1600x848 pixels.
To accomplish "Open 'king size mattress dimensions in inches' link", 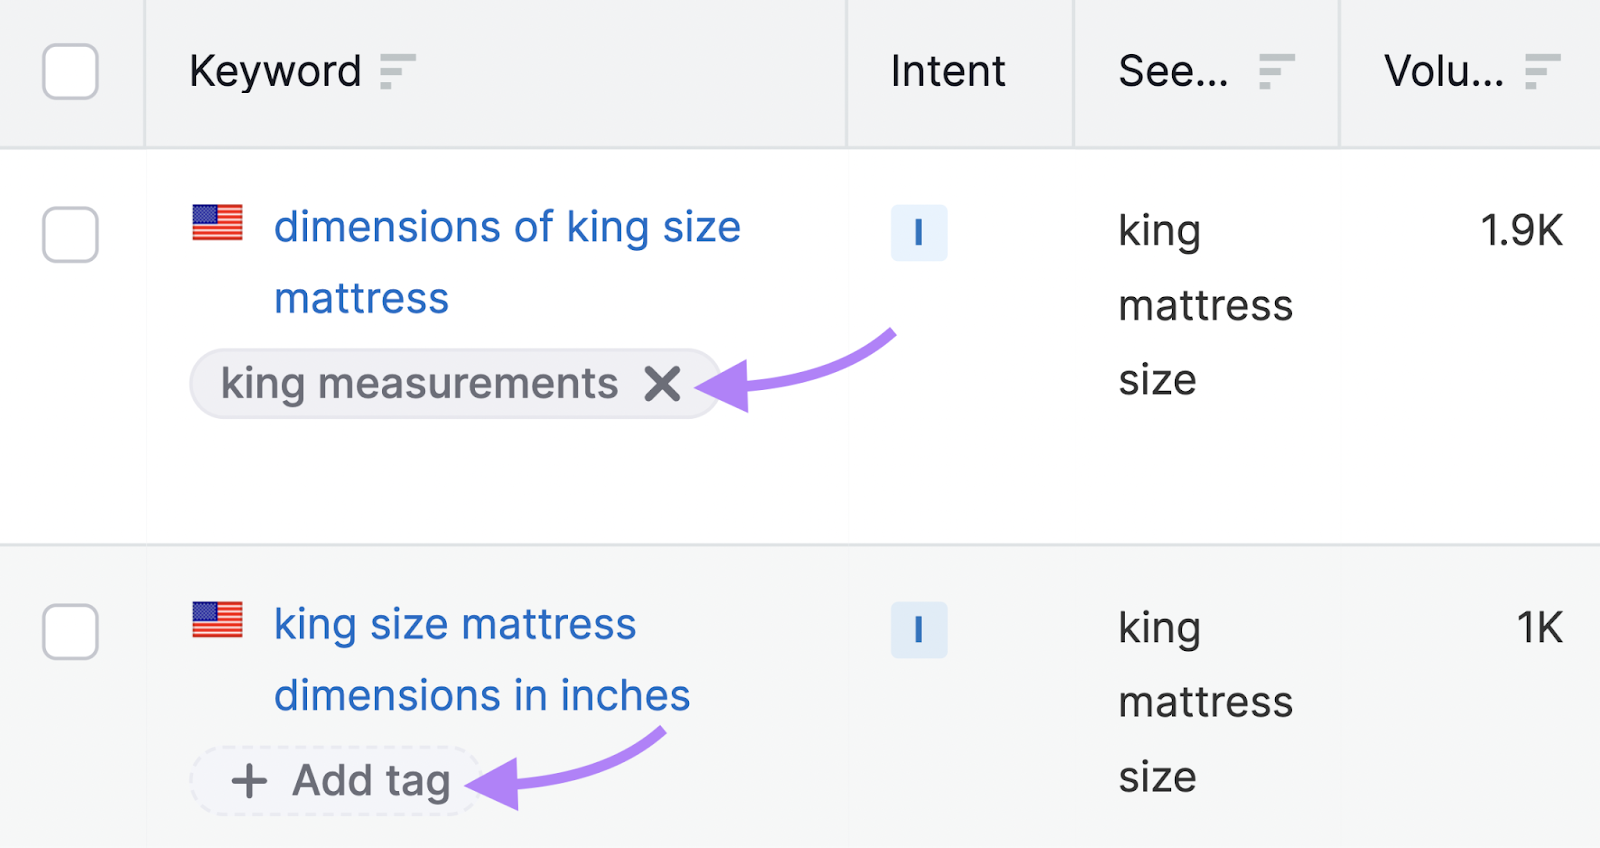I will 455,625.
